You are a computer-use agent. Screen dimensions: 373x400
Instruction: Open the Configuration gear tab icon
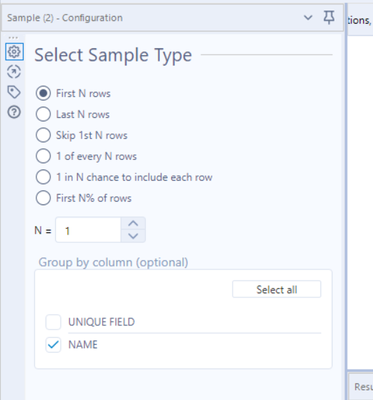pos(14,52)
